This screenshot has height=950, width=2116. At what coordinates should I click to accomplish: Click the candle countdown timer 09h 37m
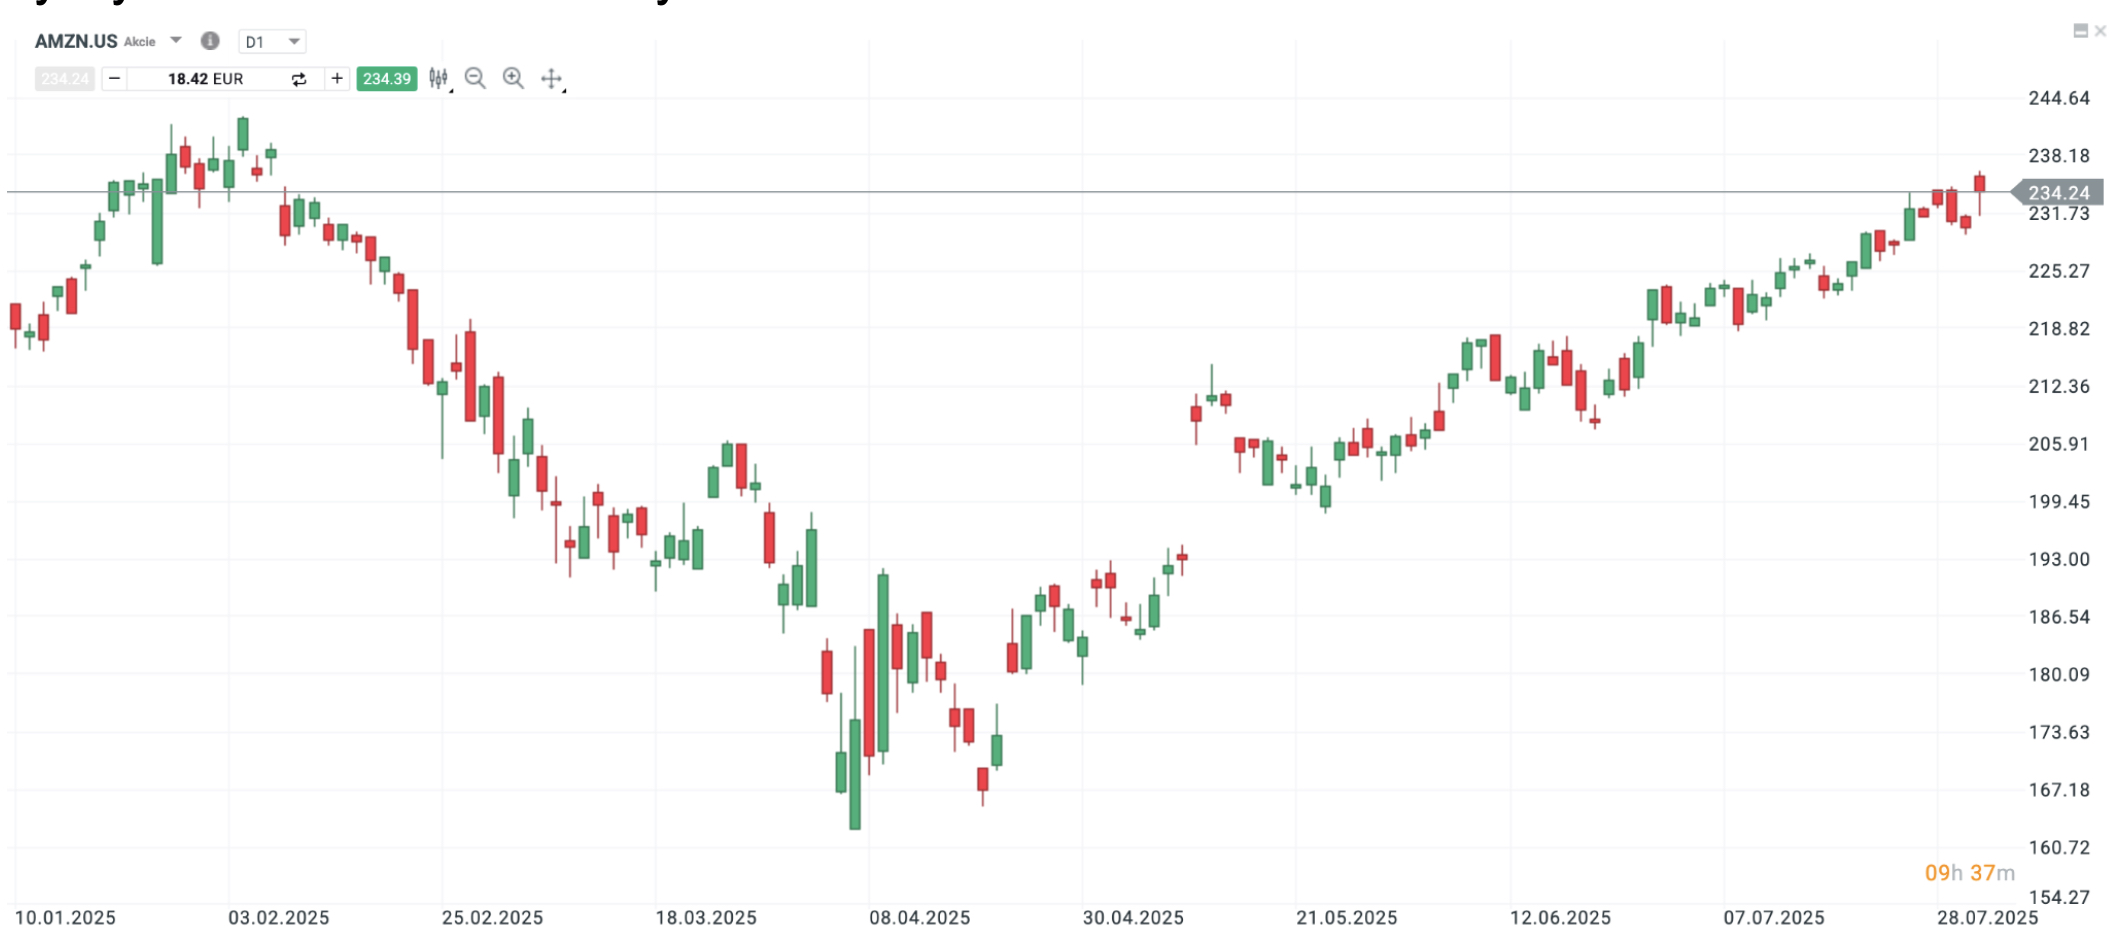point(1969,873)
